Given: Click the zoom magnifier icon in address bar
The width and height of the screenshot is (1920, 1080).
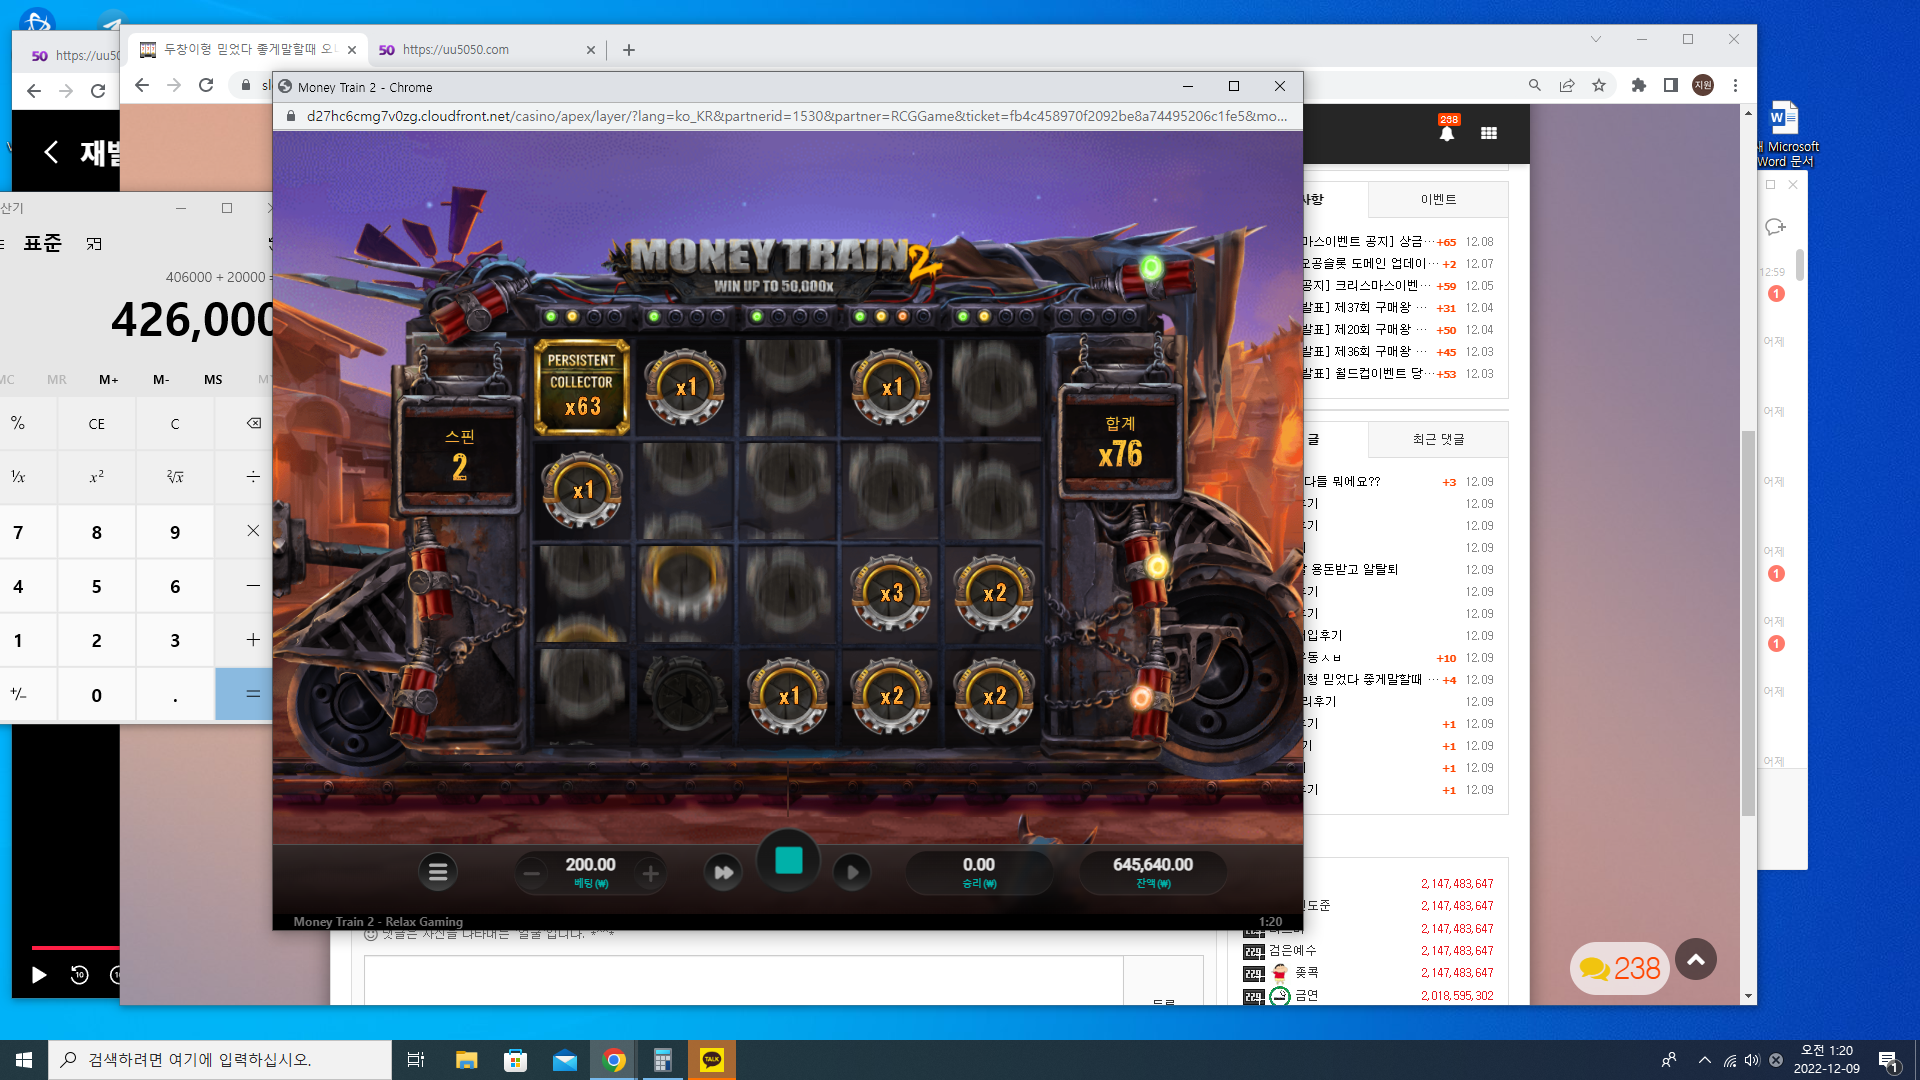Looking at the screenshot, I should point(1535,86).
